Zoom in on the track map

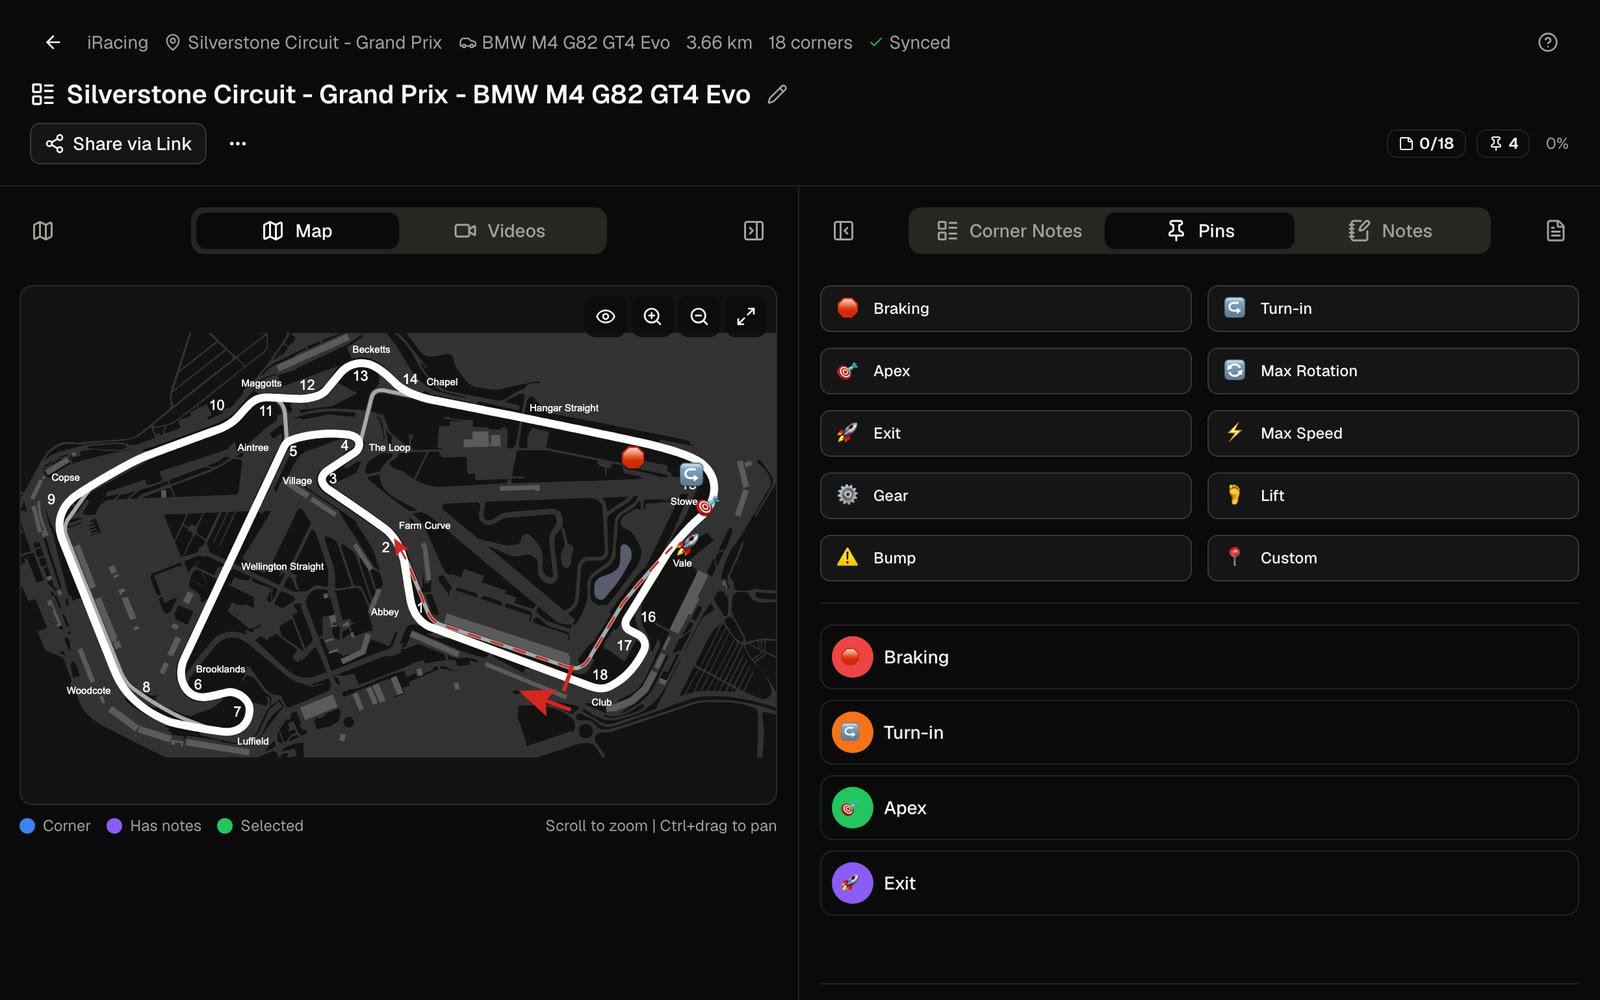(652, 316)
